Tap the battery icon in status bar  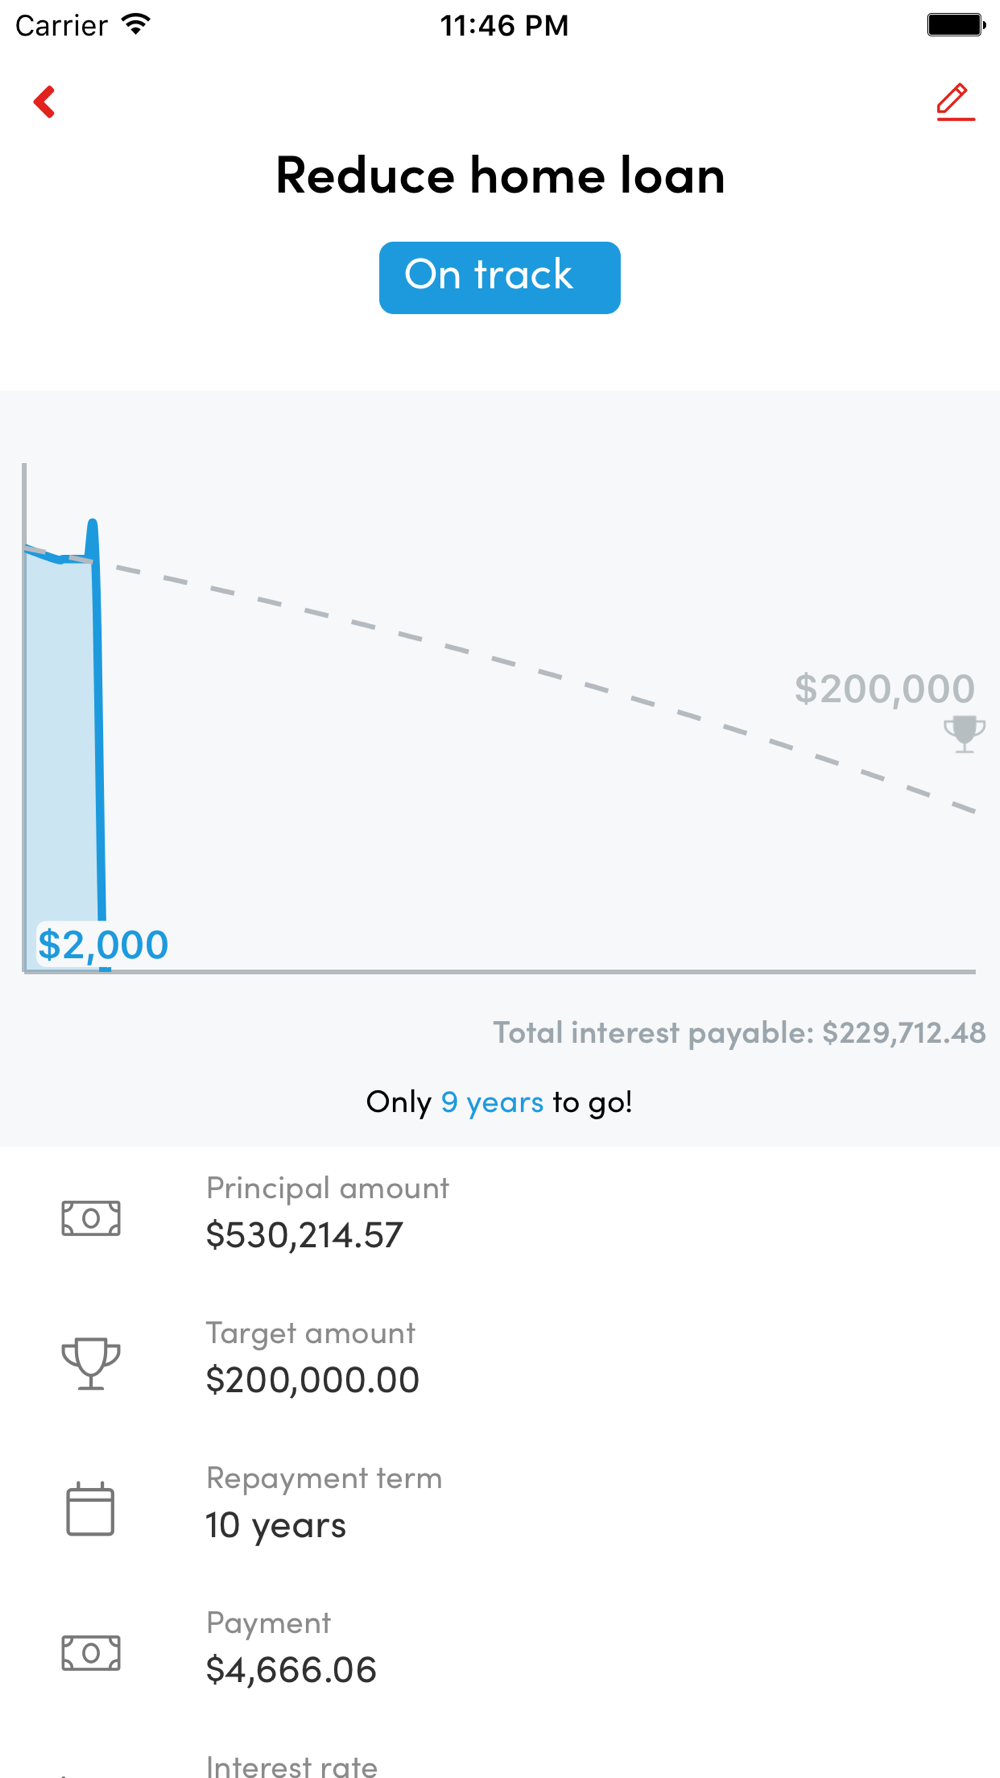[955, 25]
